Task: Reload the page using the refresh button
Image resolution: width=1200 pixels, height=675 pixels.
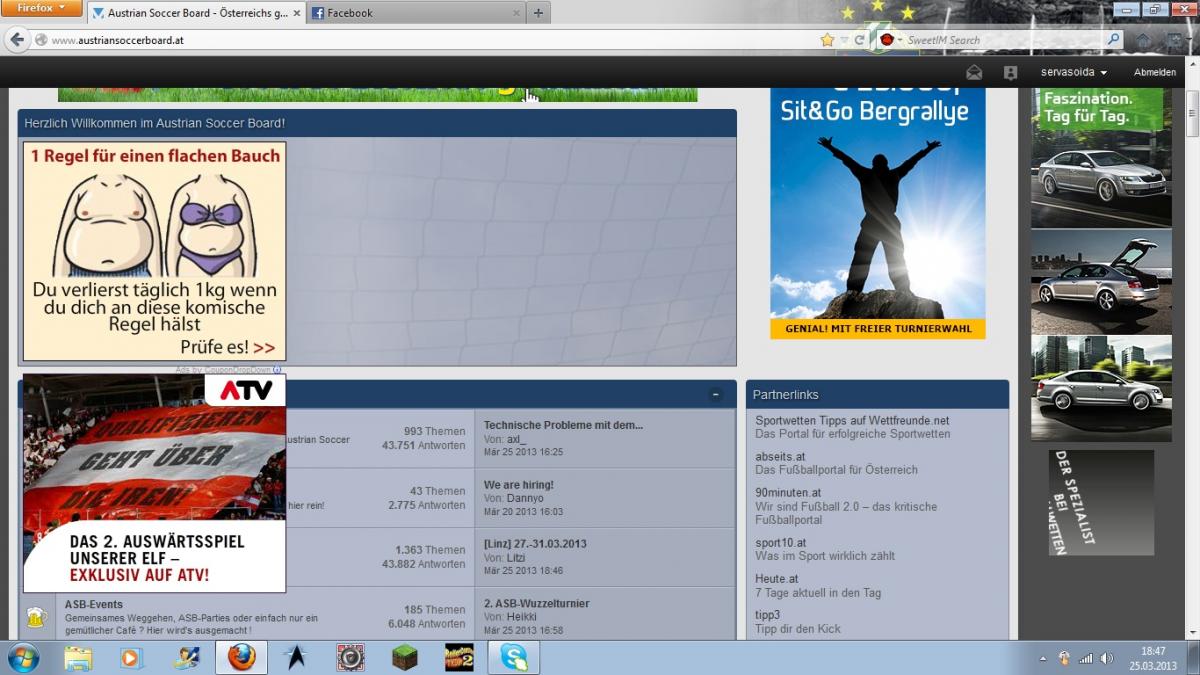Action: point(859,40)
